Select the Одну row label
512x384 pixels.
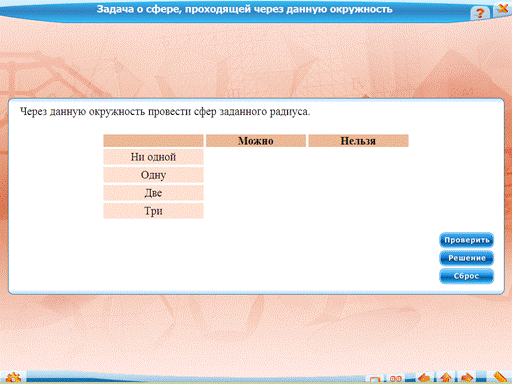click(x=153, y=175)
